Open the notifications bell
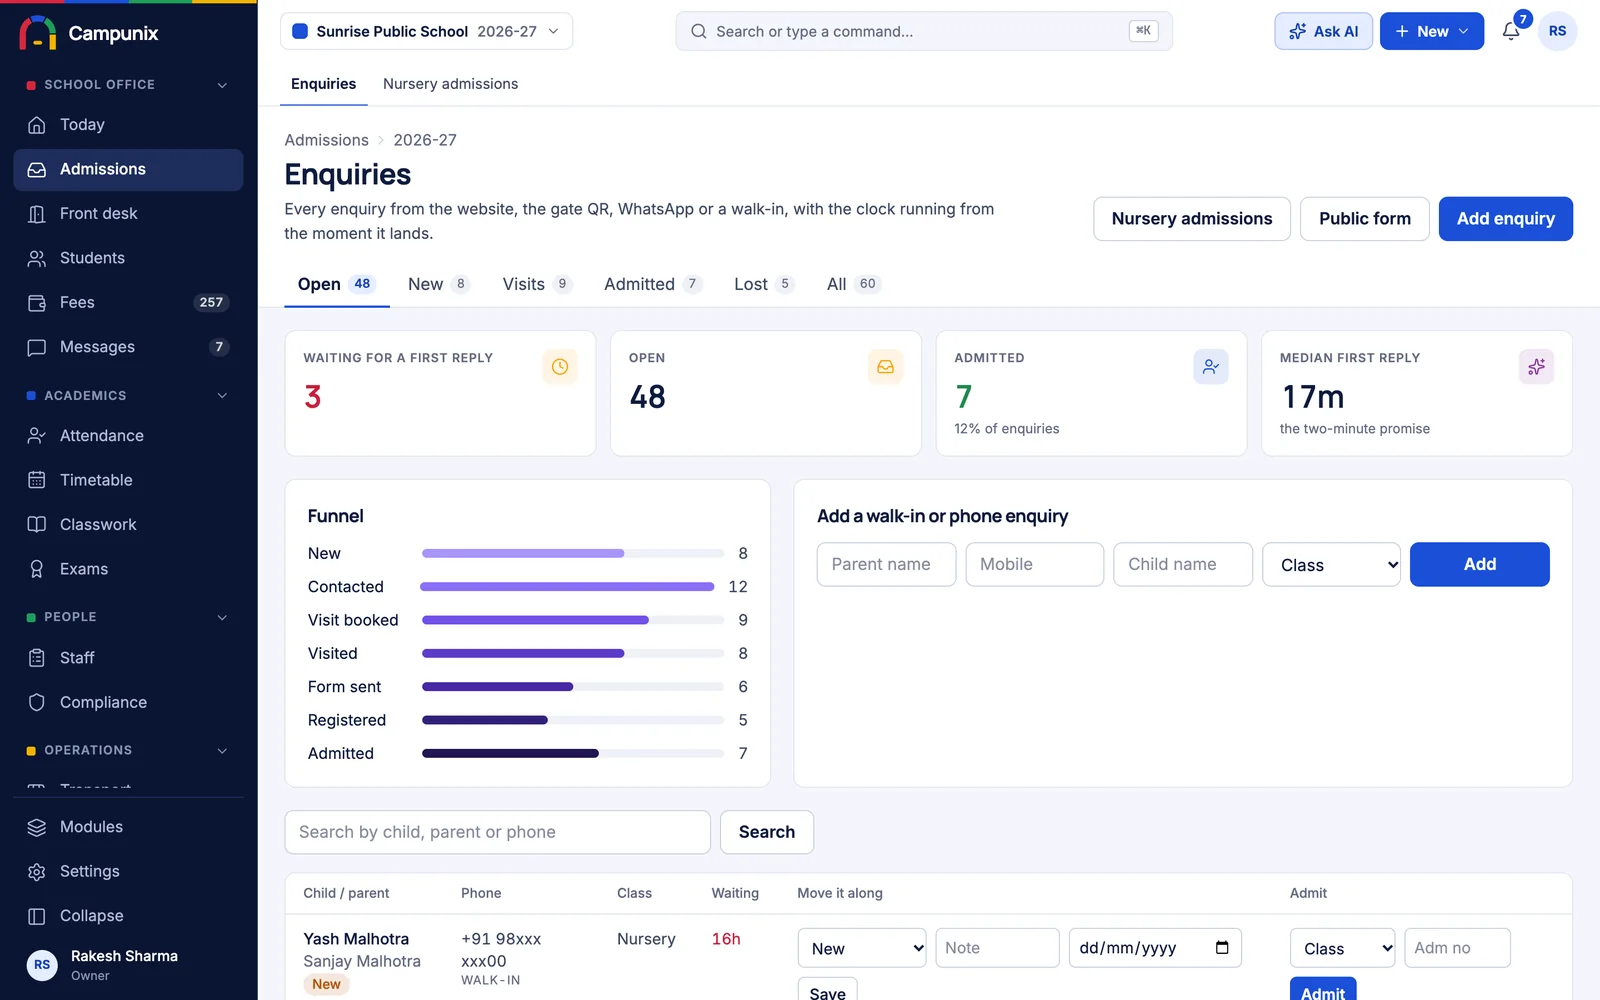Image resolution: width=1600 pixels, height=1000 pixels. tap(1511, 31)
